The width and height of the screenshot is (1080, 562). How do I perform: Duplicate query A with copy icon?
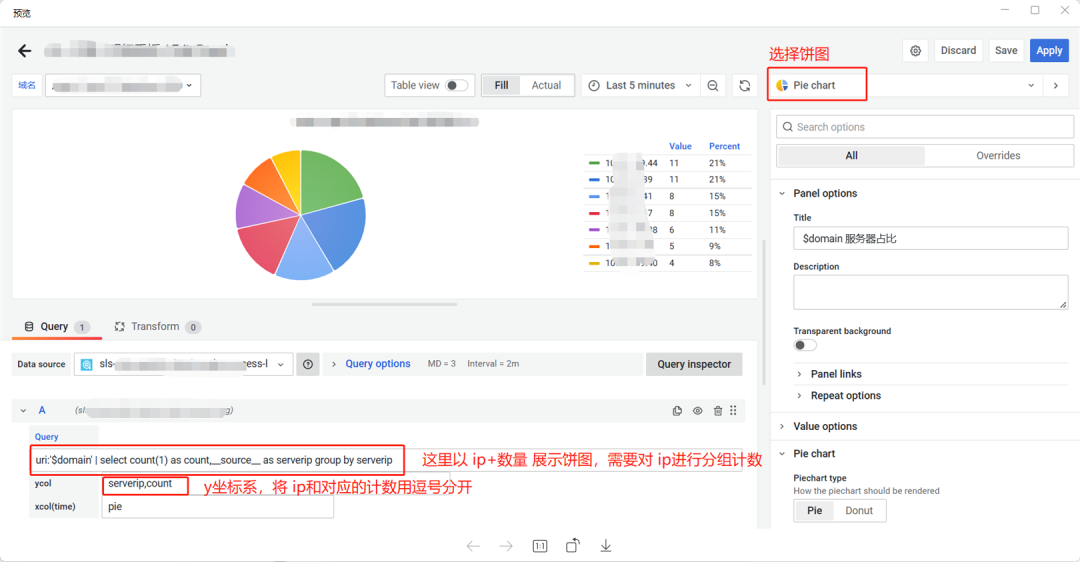(x=677, y=410)
